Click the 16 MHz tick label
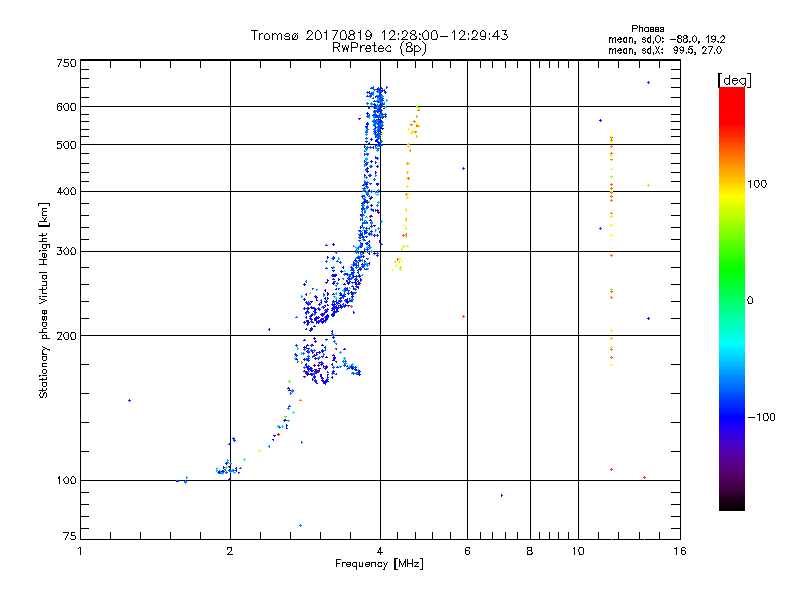Screen dimensions: 800x600 click(680, 551)
